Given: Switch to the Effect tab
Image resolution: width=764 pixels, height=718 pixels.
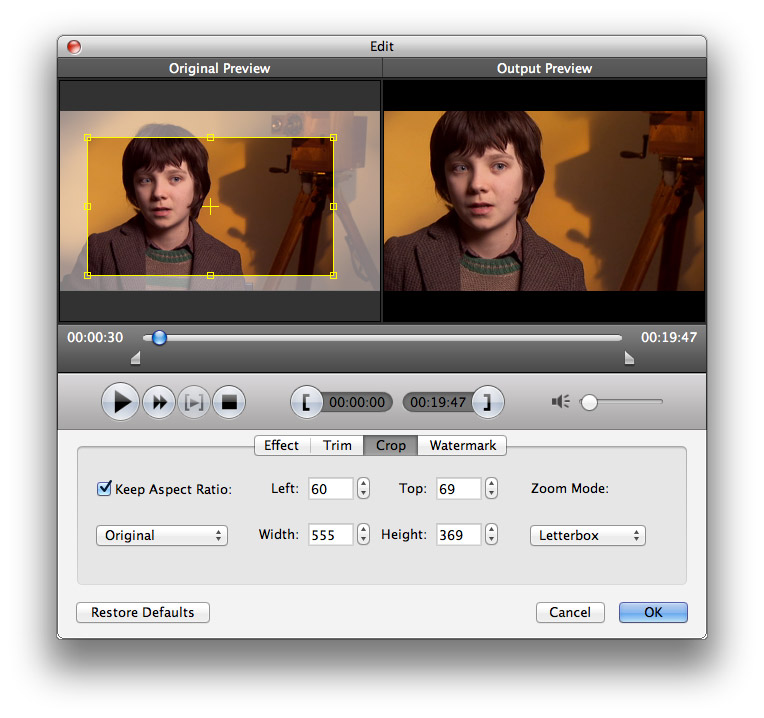Looking at the screenshot, I should 281,445.
